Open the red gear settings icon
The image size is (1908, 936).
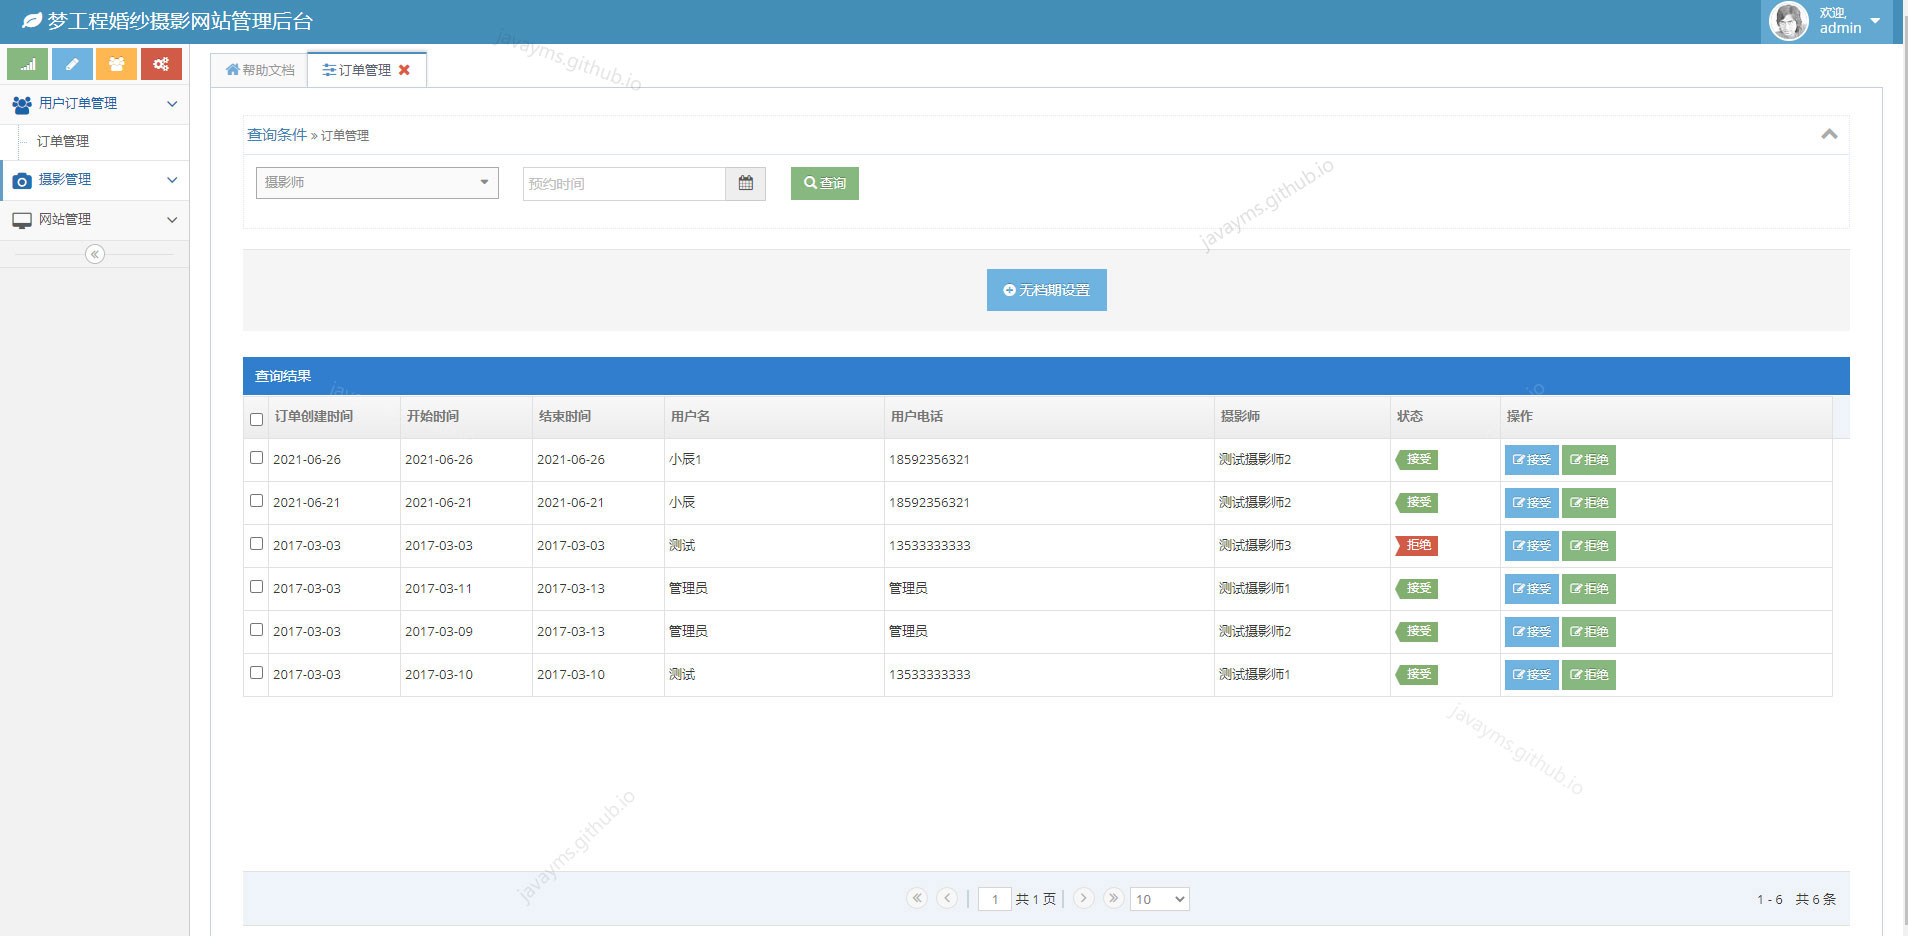coord(162,63)
